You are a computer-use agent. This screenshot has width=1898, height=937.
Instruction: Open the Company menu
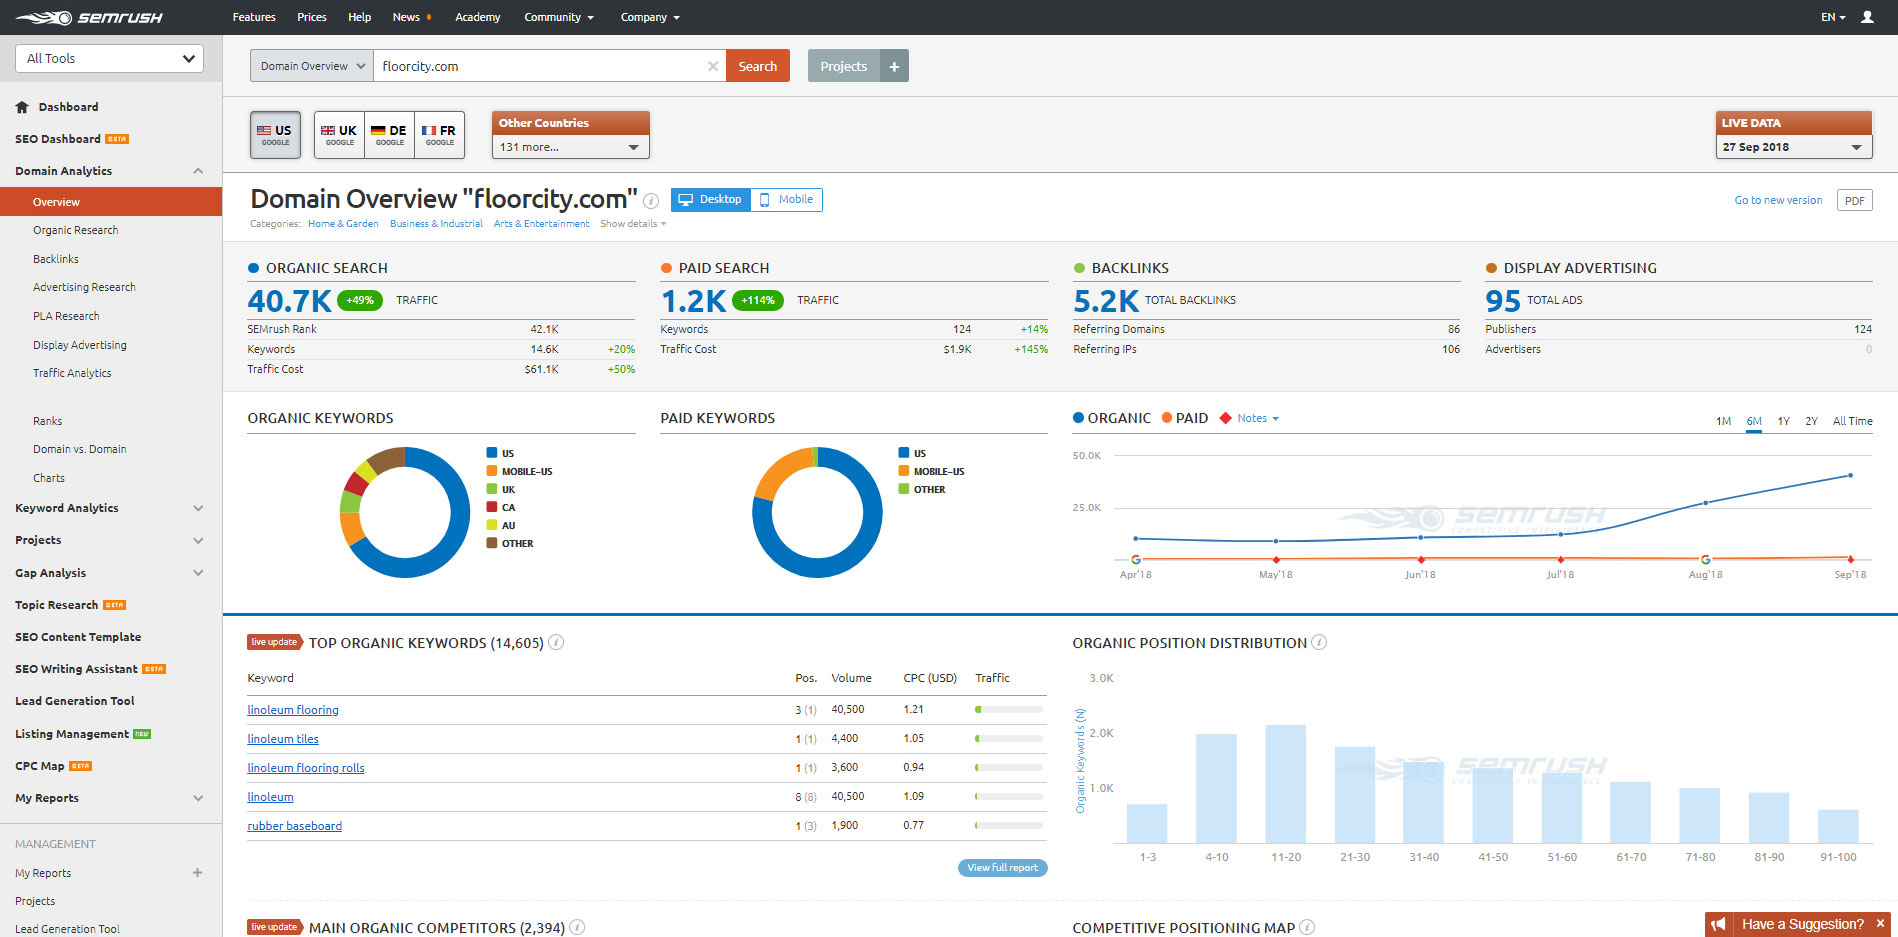click(650, 17)
